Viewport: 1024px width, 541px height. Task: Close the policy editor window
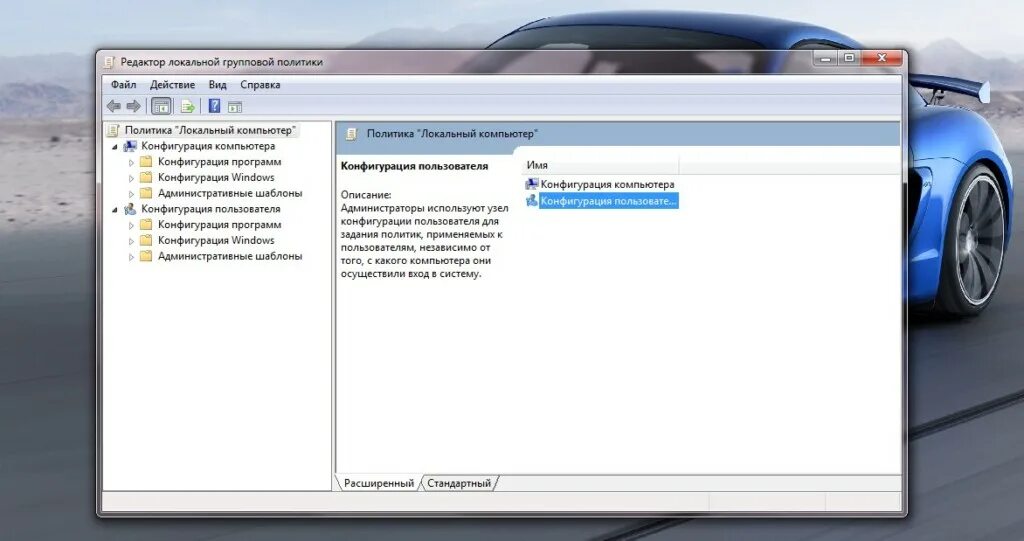(x=882, y=59)
